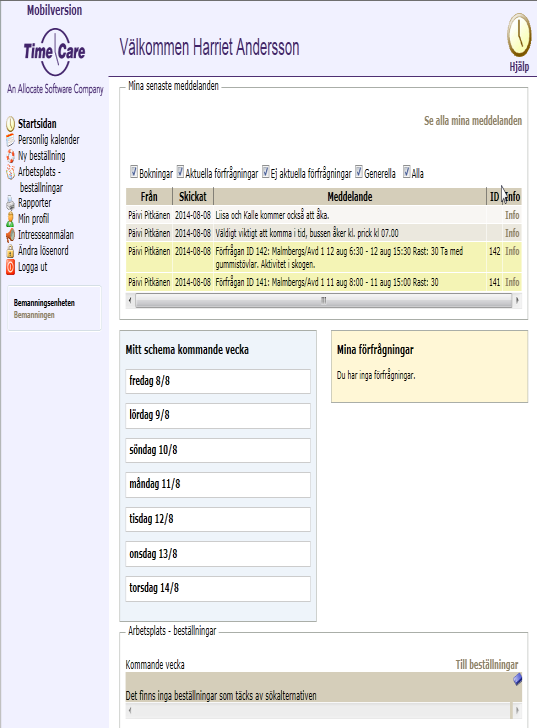Click the ID column header

[494, 197]
